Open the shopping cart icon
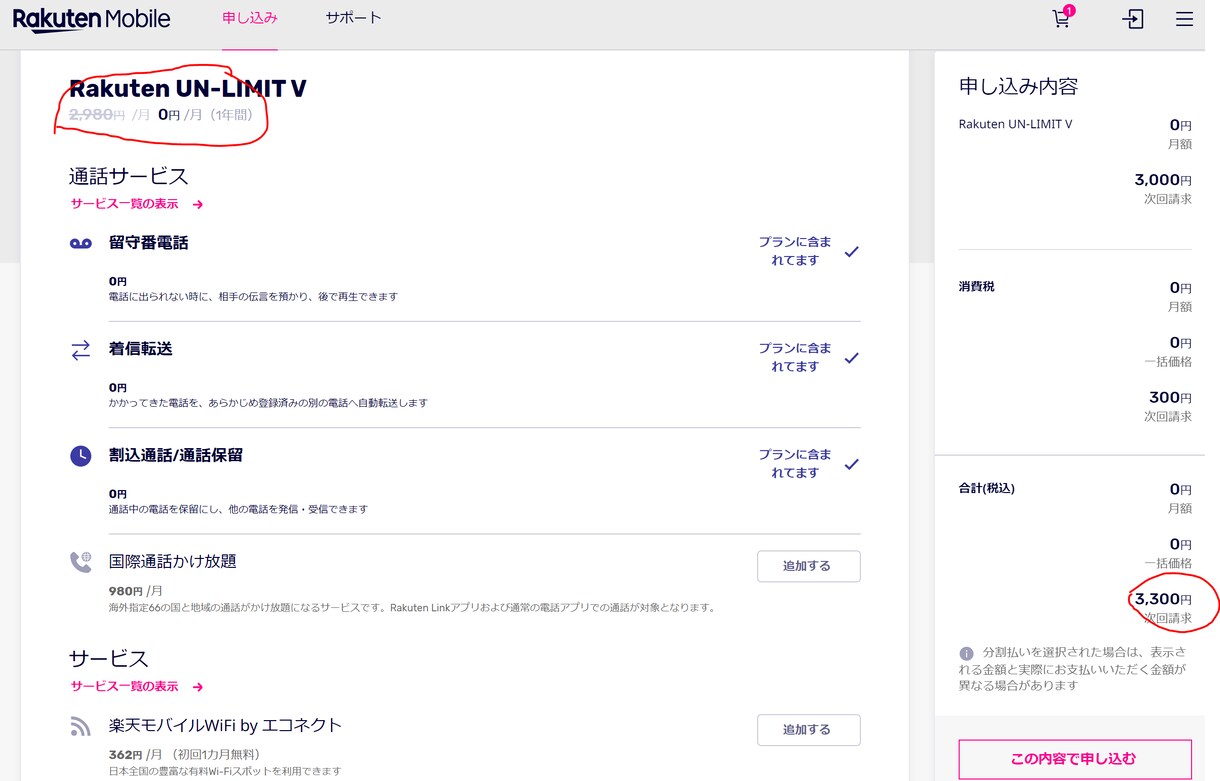1220x781 pixels. pyautogui.click(x=1063, y=18)
